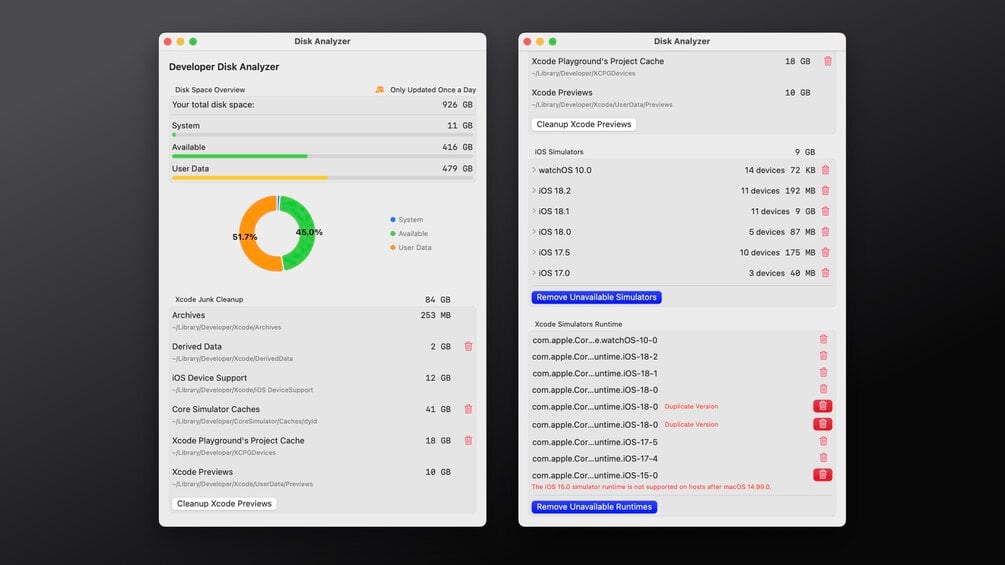
Task: Select the Xcode Previews row in left window
Action: pos(322,477)
